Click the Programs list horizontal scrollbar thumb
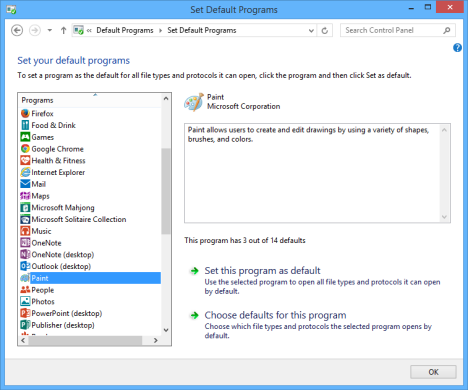 (x=85, y=340)
